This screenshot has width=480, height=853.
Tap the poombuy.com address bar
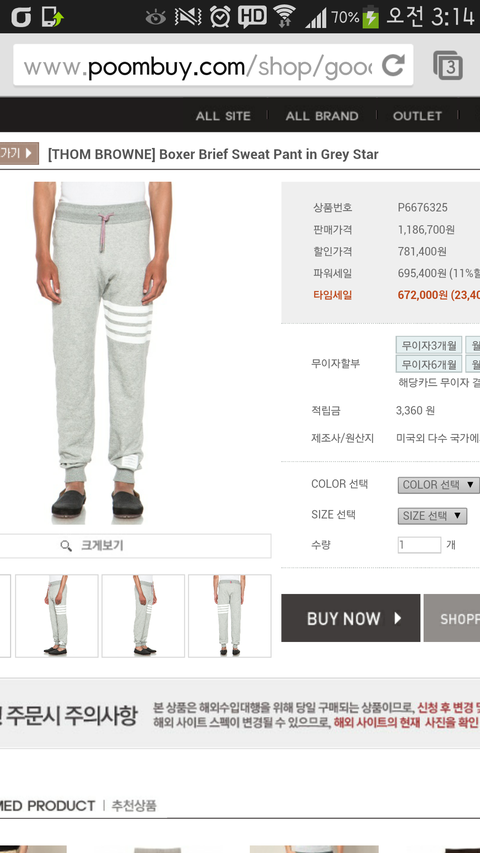click(x=198, y=66)
